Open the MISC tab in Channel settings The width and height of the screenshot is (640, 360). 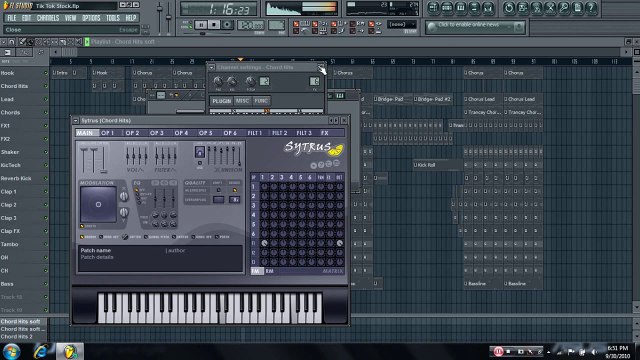coord(242,101)
